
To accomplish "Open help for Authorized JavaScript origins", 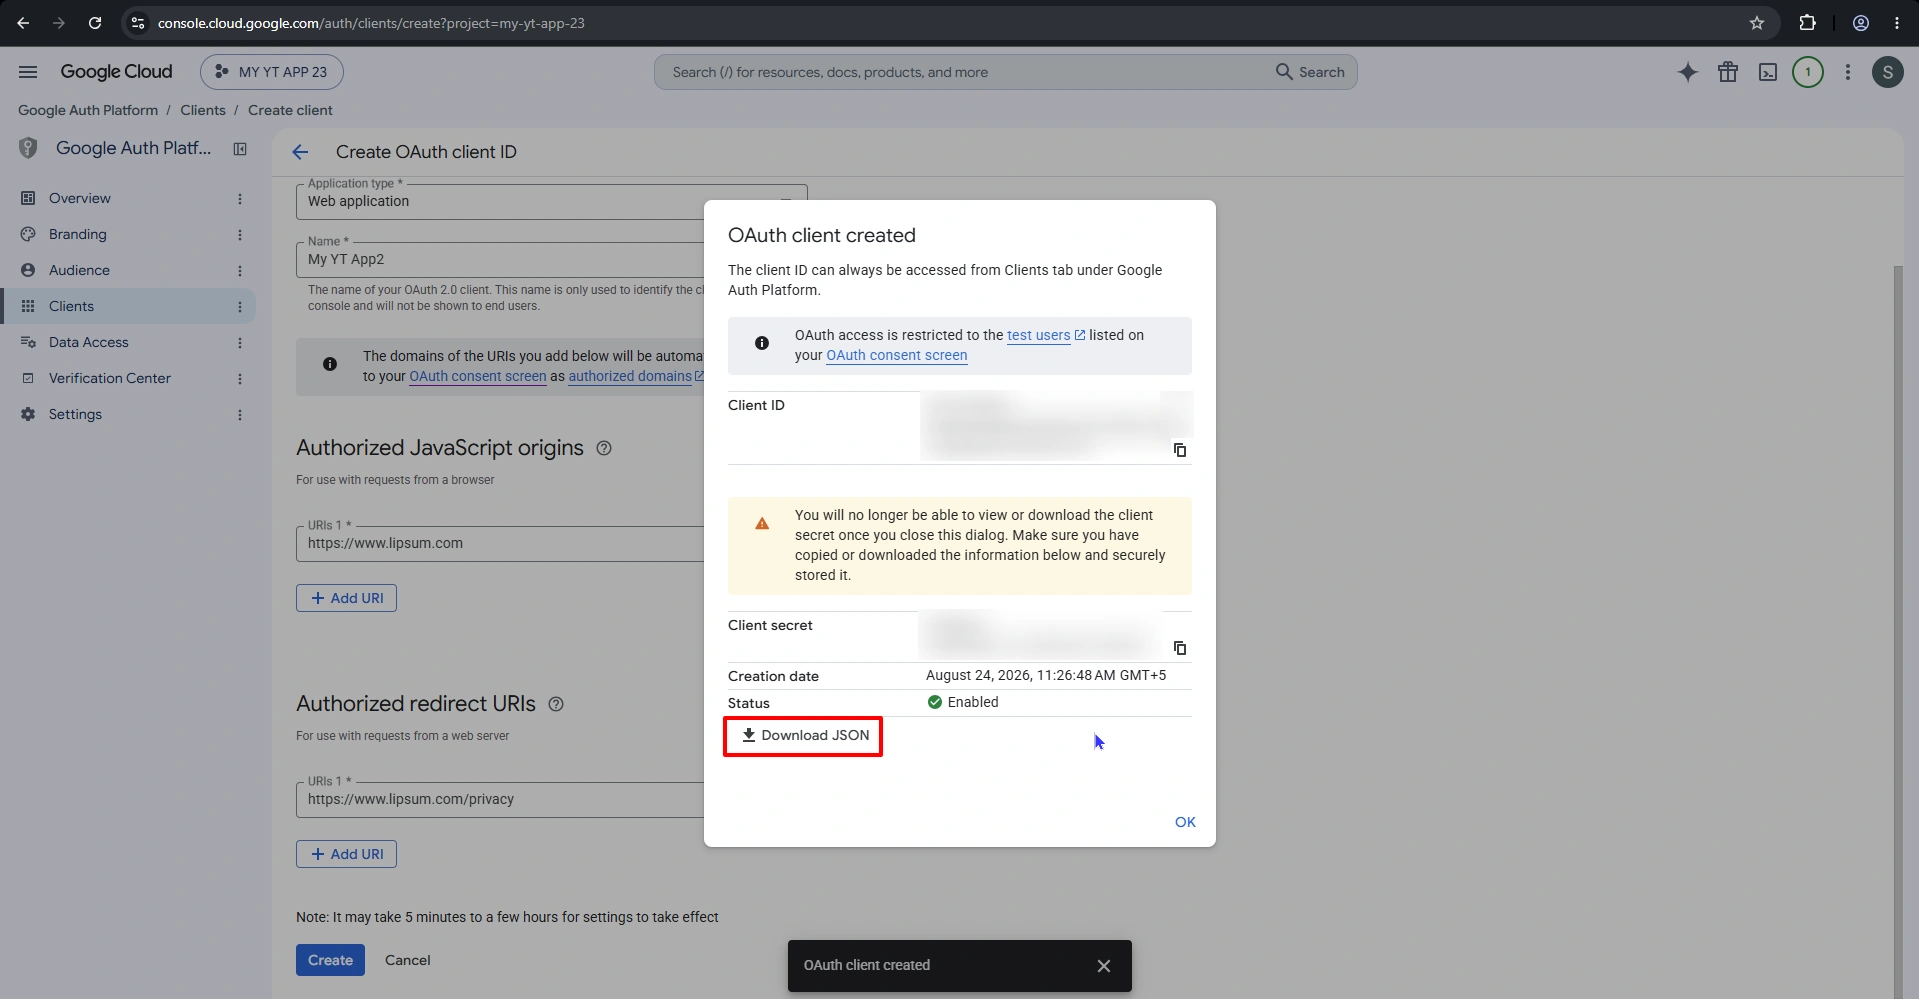I will point(604,448).
